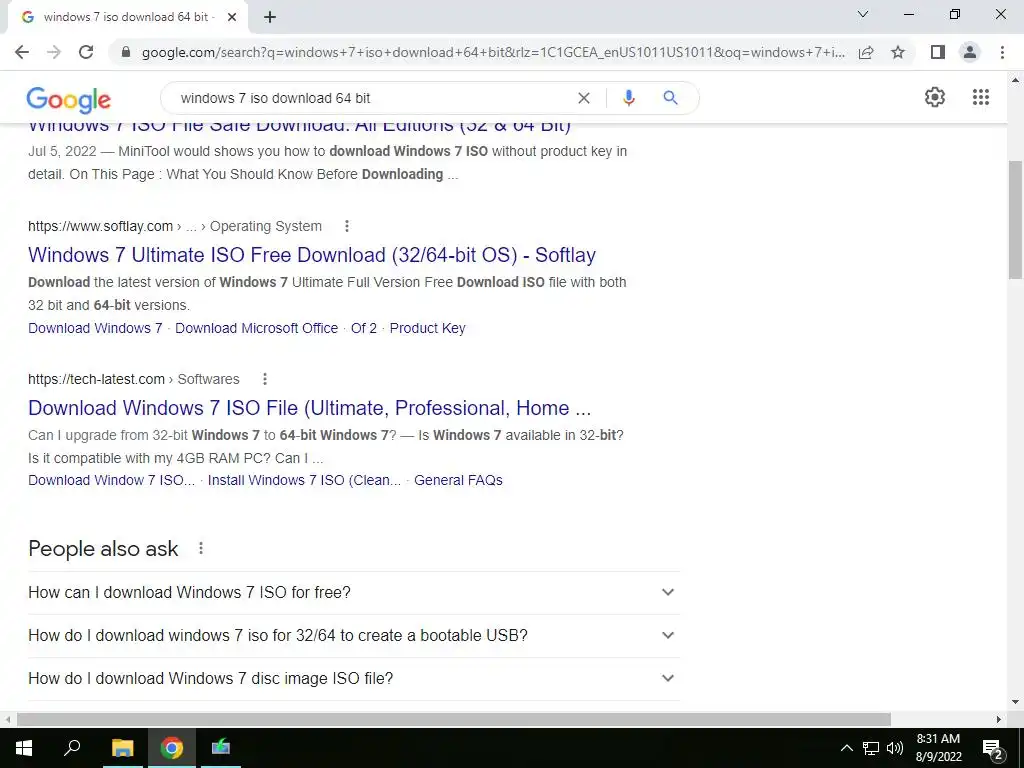Open network status tray icon
The image size is (1024, 768).
tap(871, 748)
